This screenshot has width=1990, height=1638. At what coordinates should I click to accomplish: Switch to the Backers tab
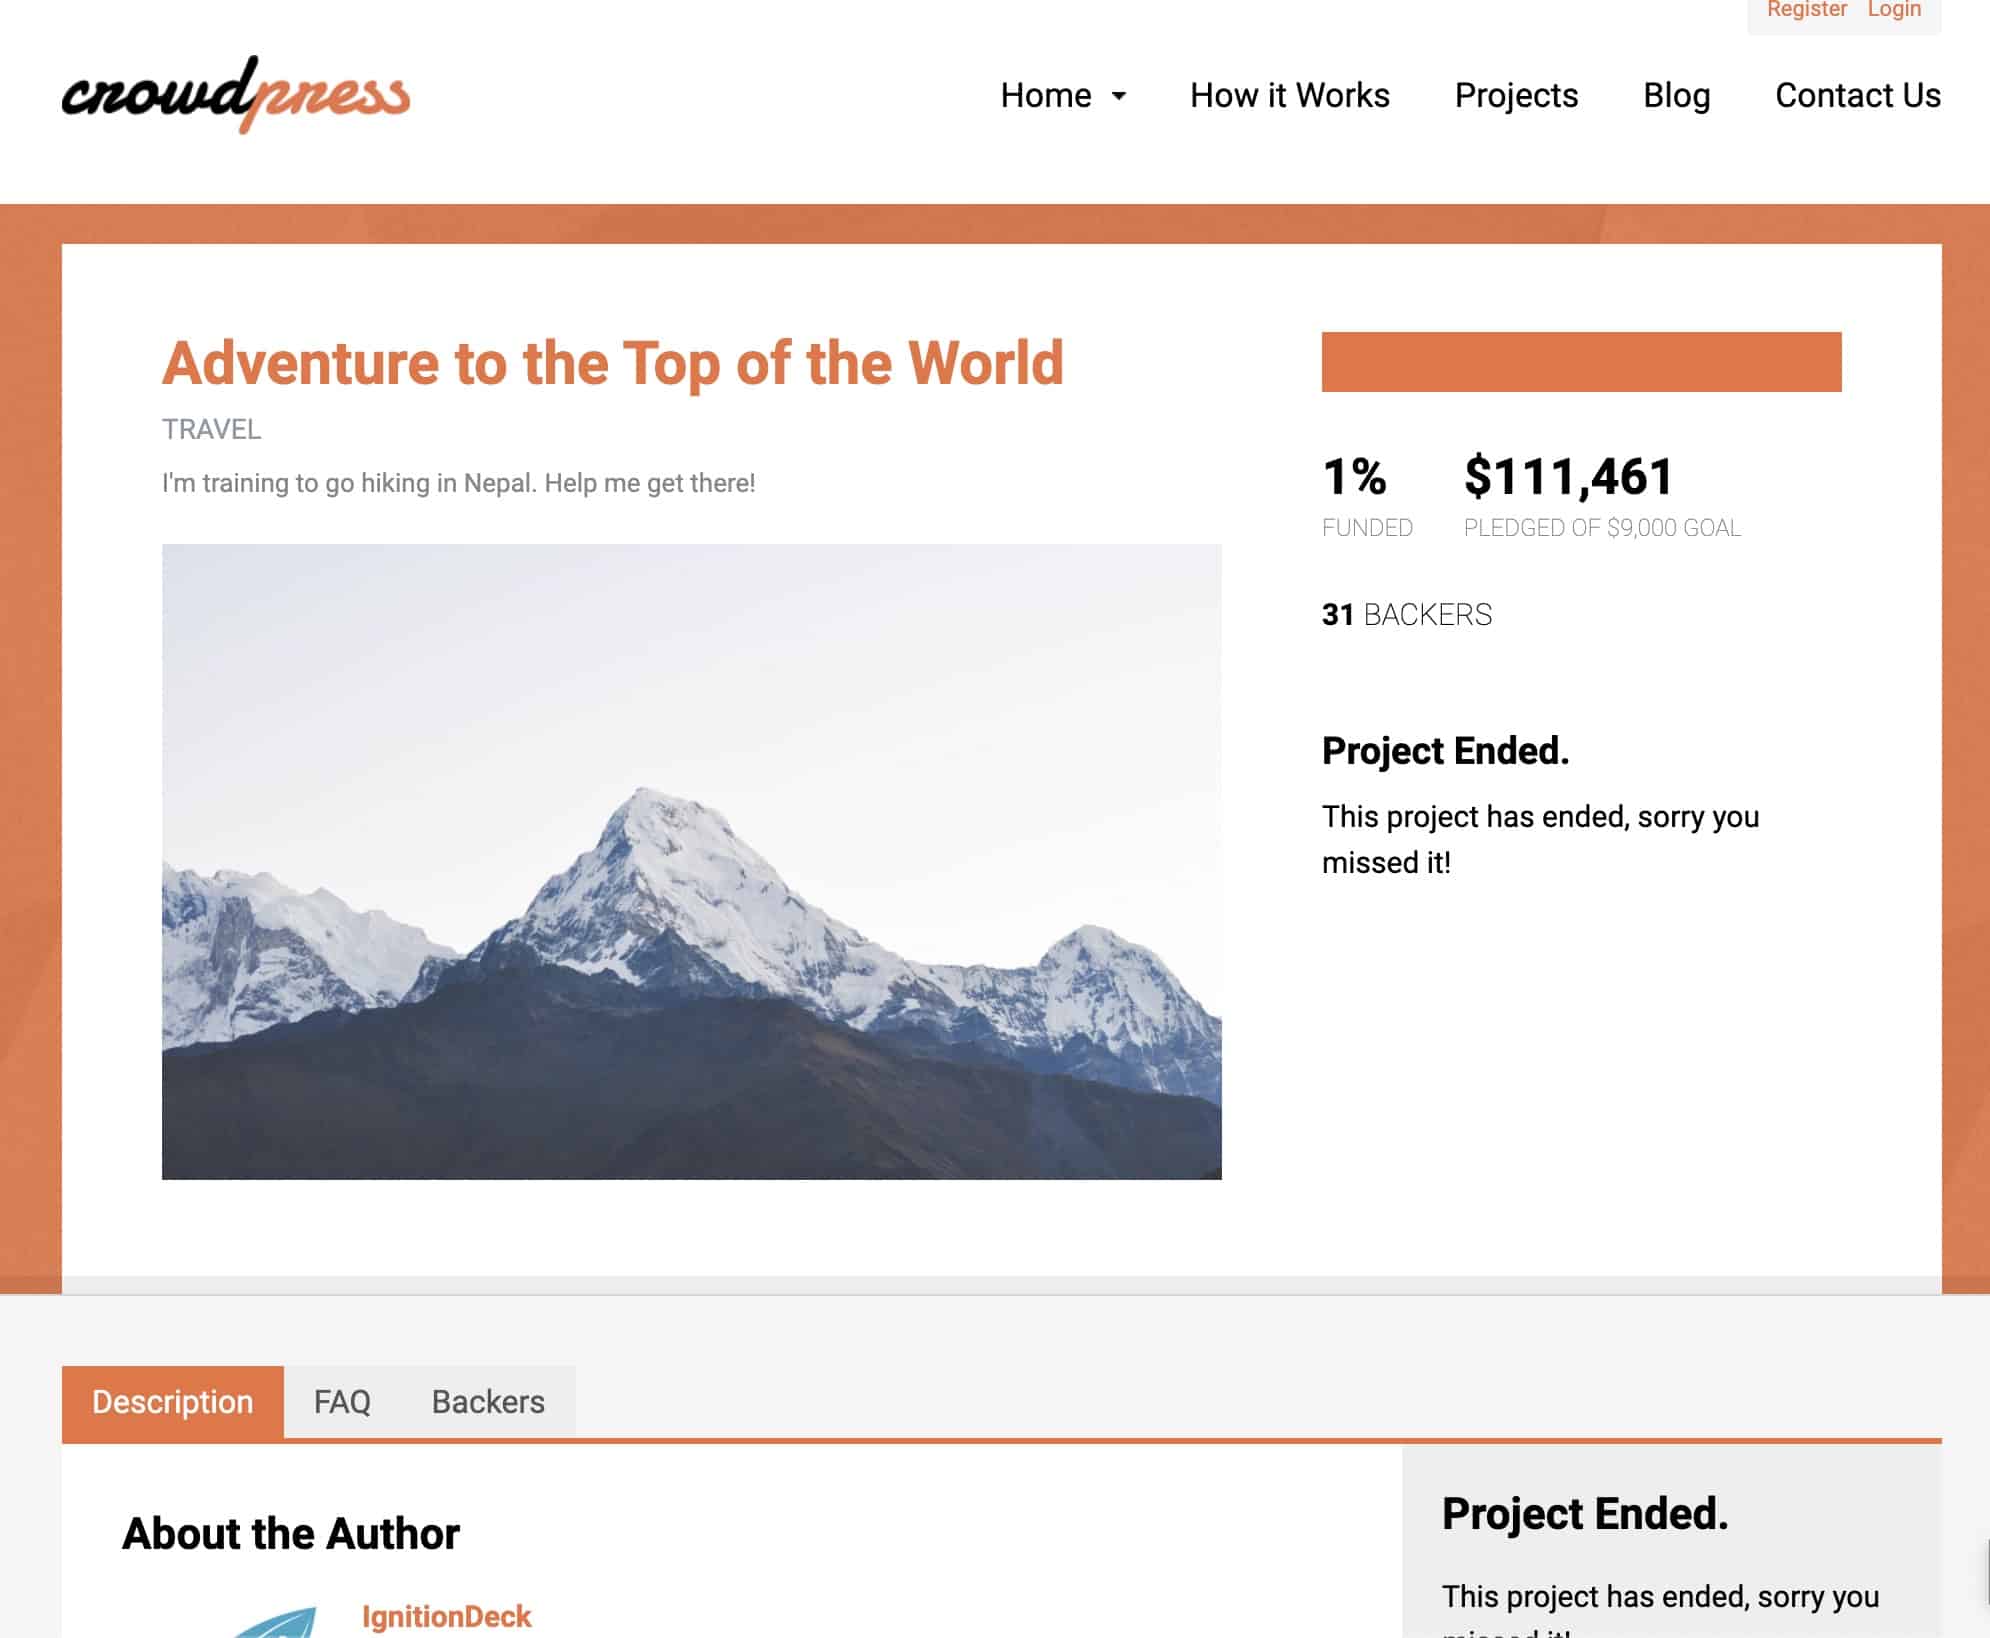(488, 1402)
